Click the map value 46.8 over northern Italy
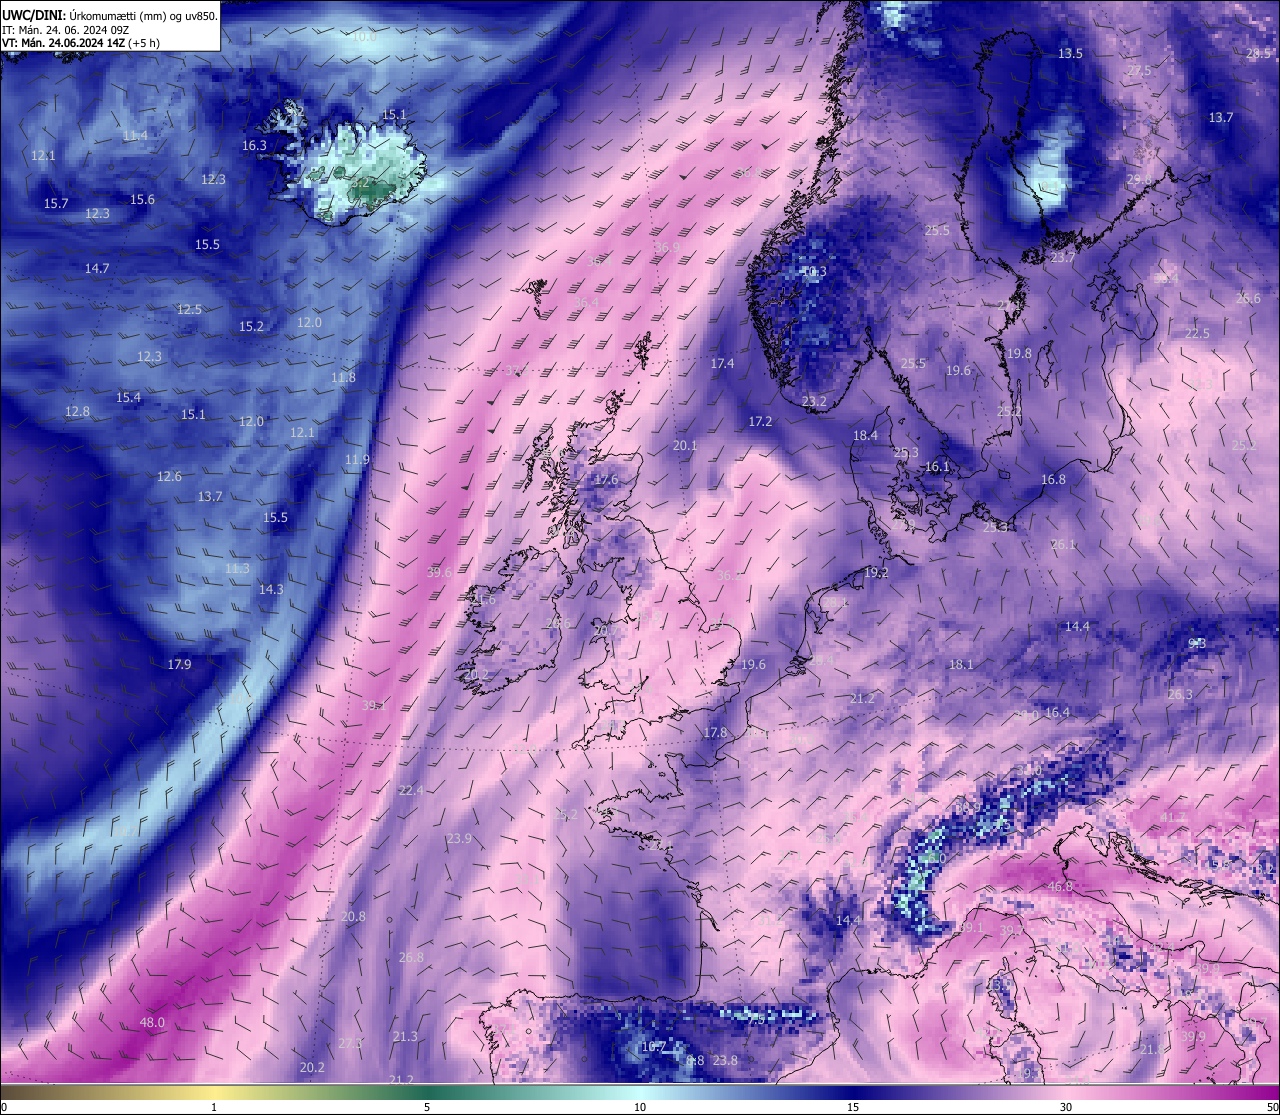The image size is (1280, 1115). (1060, 886)
